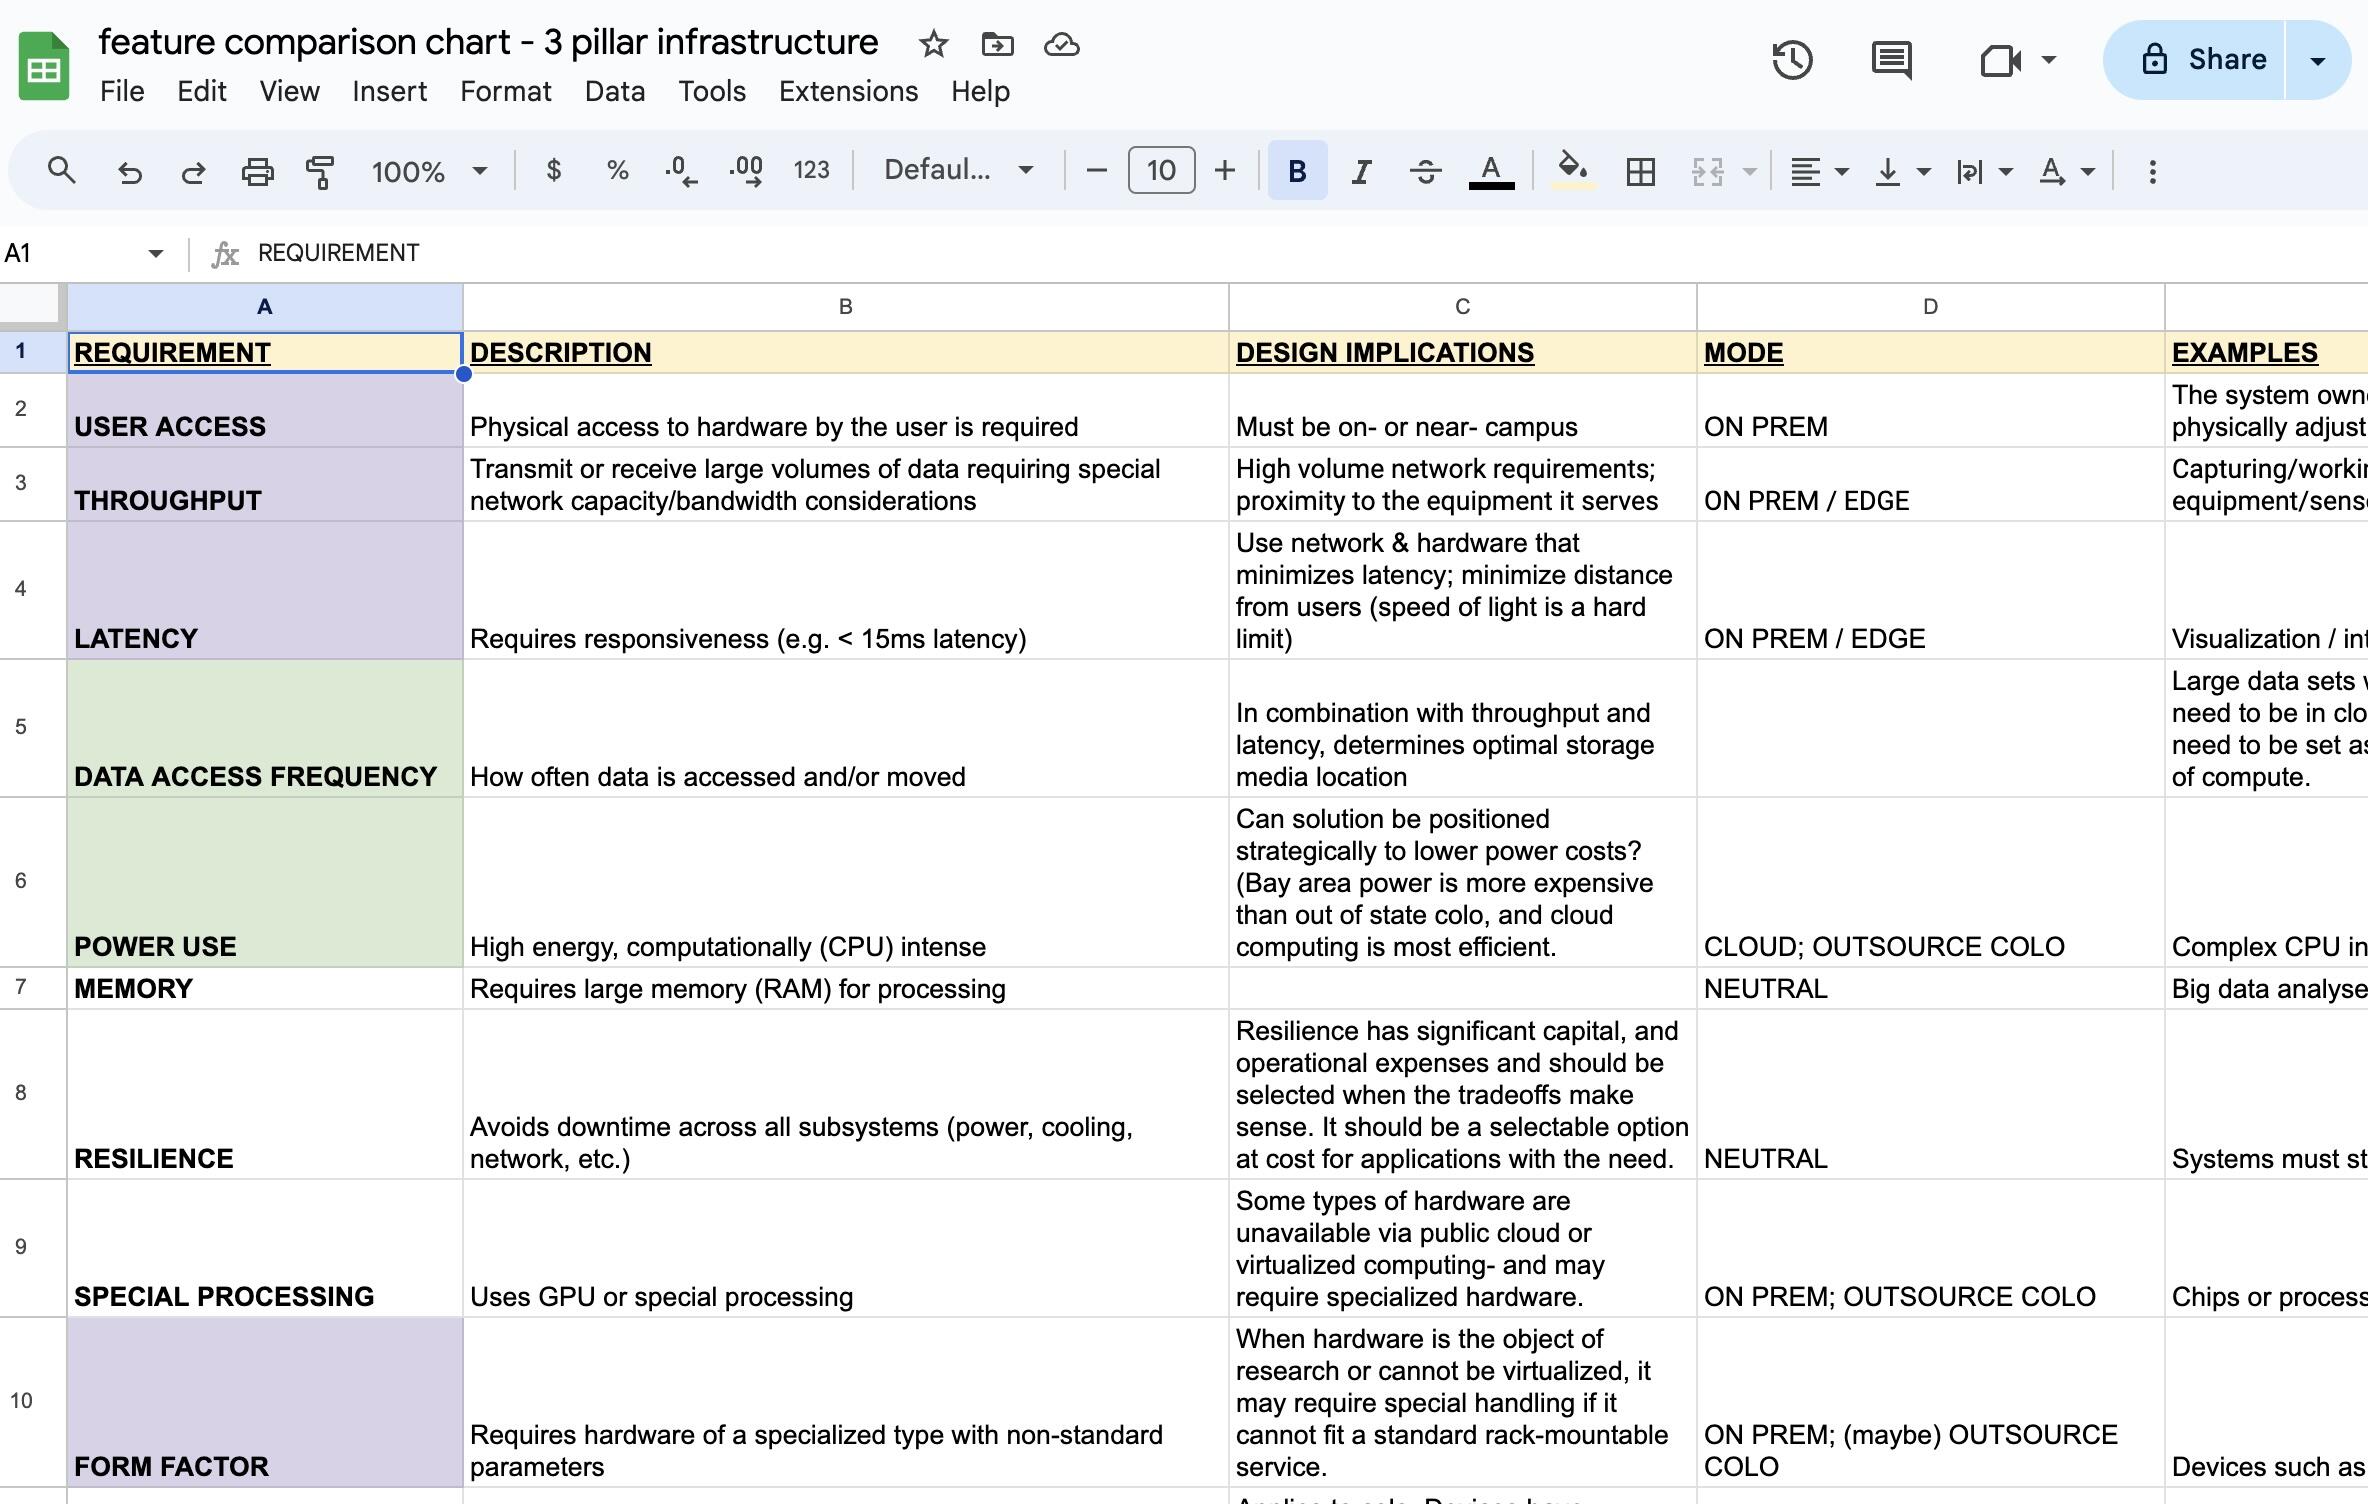The height and width of the screenshot is (1504, 2368).
Task: Toggle bold formatting off
Action: click(x=1296, y=170)
